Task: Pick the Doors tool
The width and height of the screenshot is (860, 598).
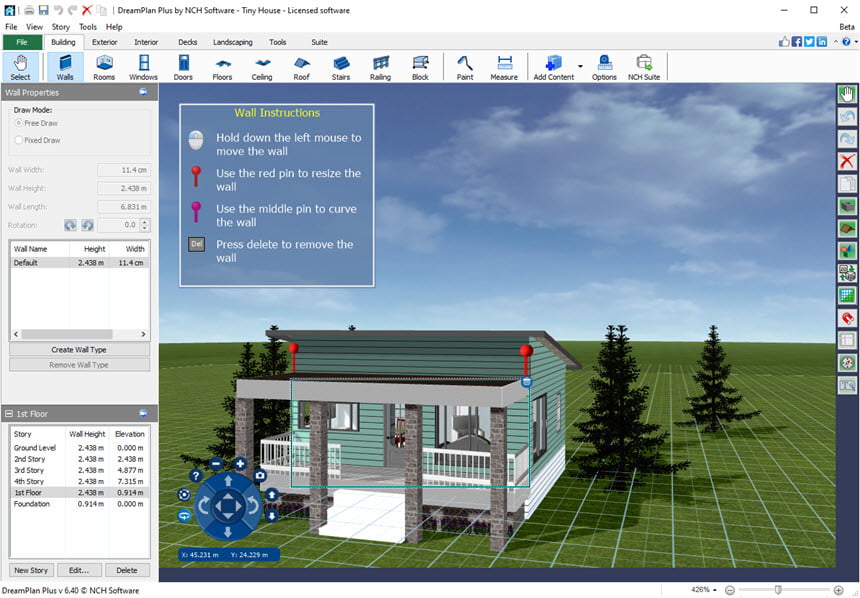Action: (183, 67)
